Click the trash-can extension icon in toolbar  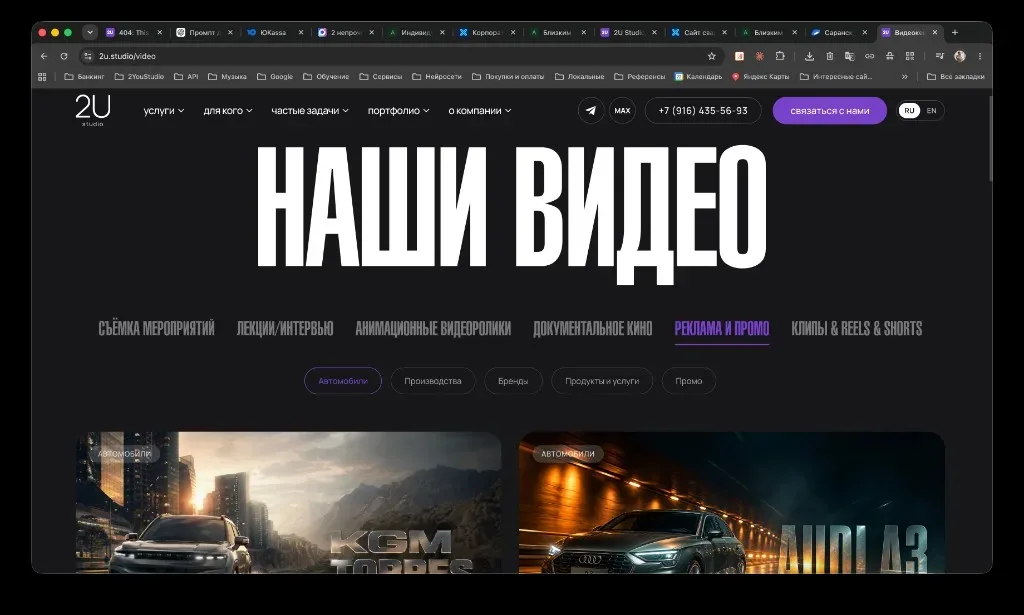829,56
